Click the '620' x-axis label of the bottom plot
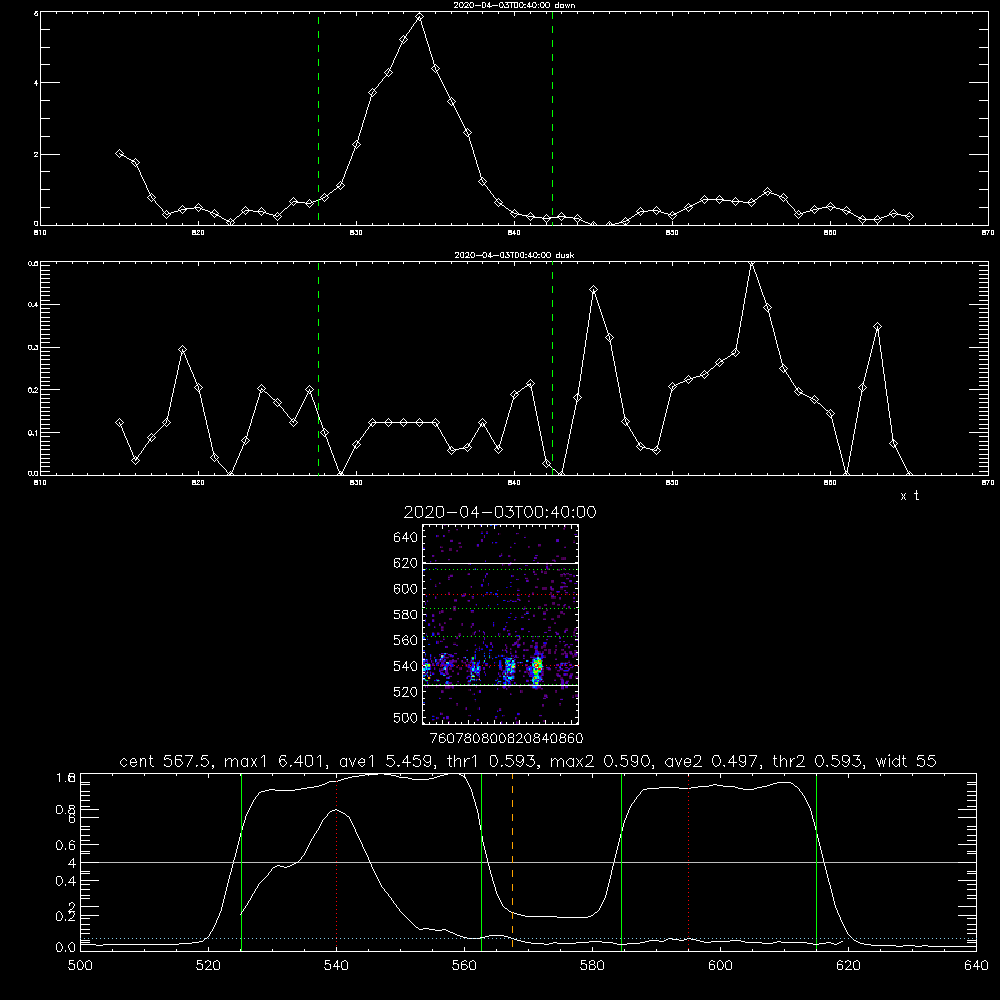The height and width of the screenshot is (1000, 1000). 848,966
